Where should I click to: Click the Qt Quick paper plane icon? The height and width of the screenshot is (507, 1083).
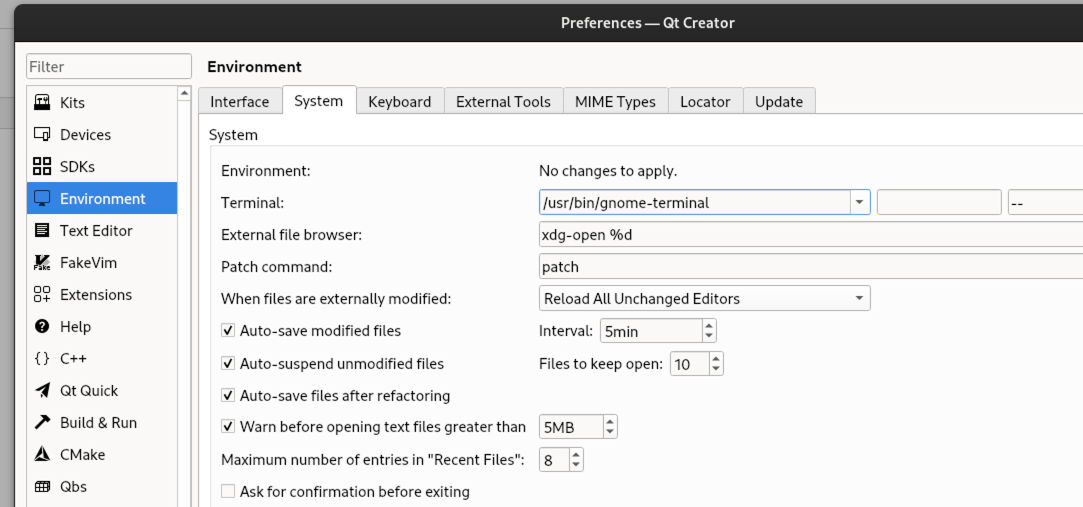point(42,391)
